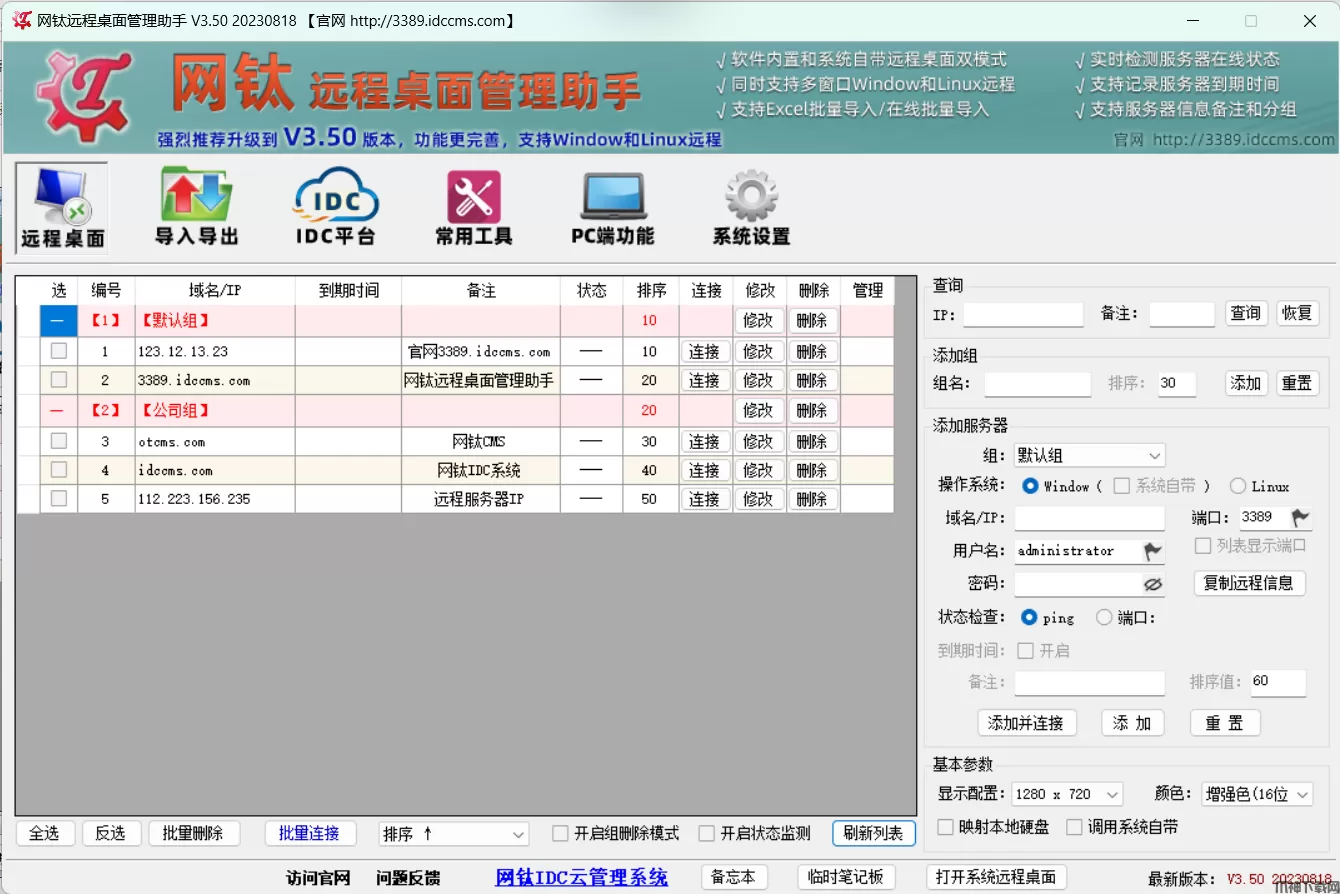
Task: Open the PC端功能 laptop icon
Action: [x=612, y=207]
